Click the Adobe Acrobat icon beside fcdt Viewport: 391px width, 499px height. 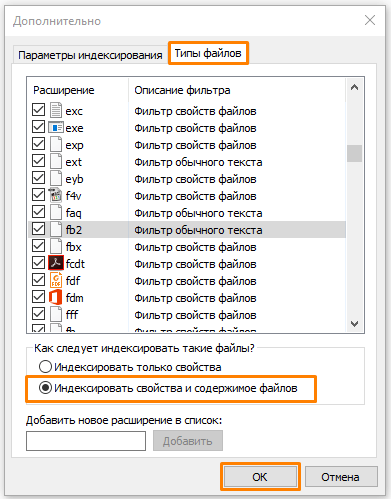click(56, 263)
